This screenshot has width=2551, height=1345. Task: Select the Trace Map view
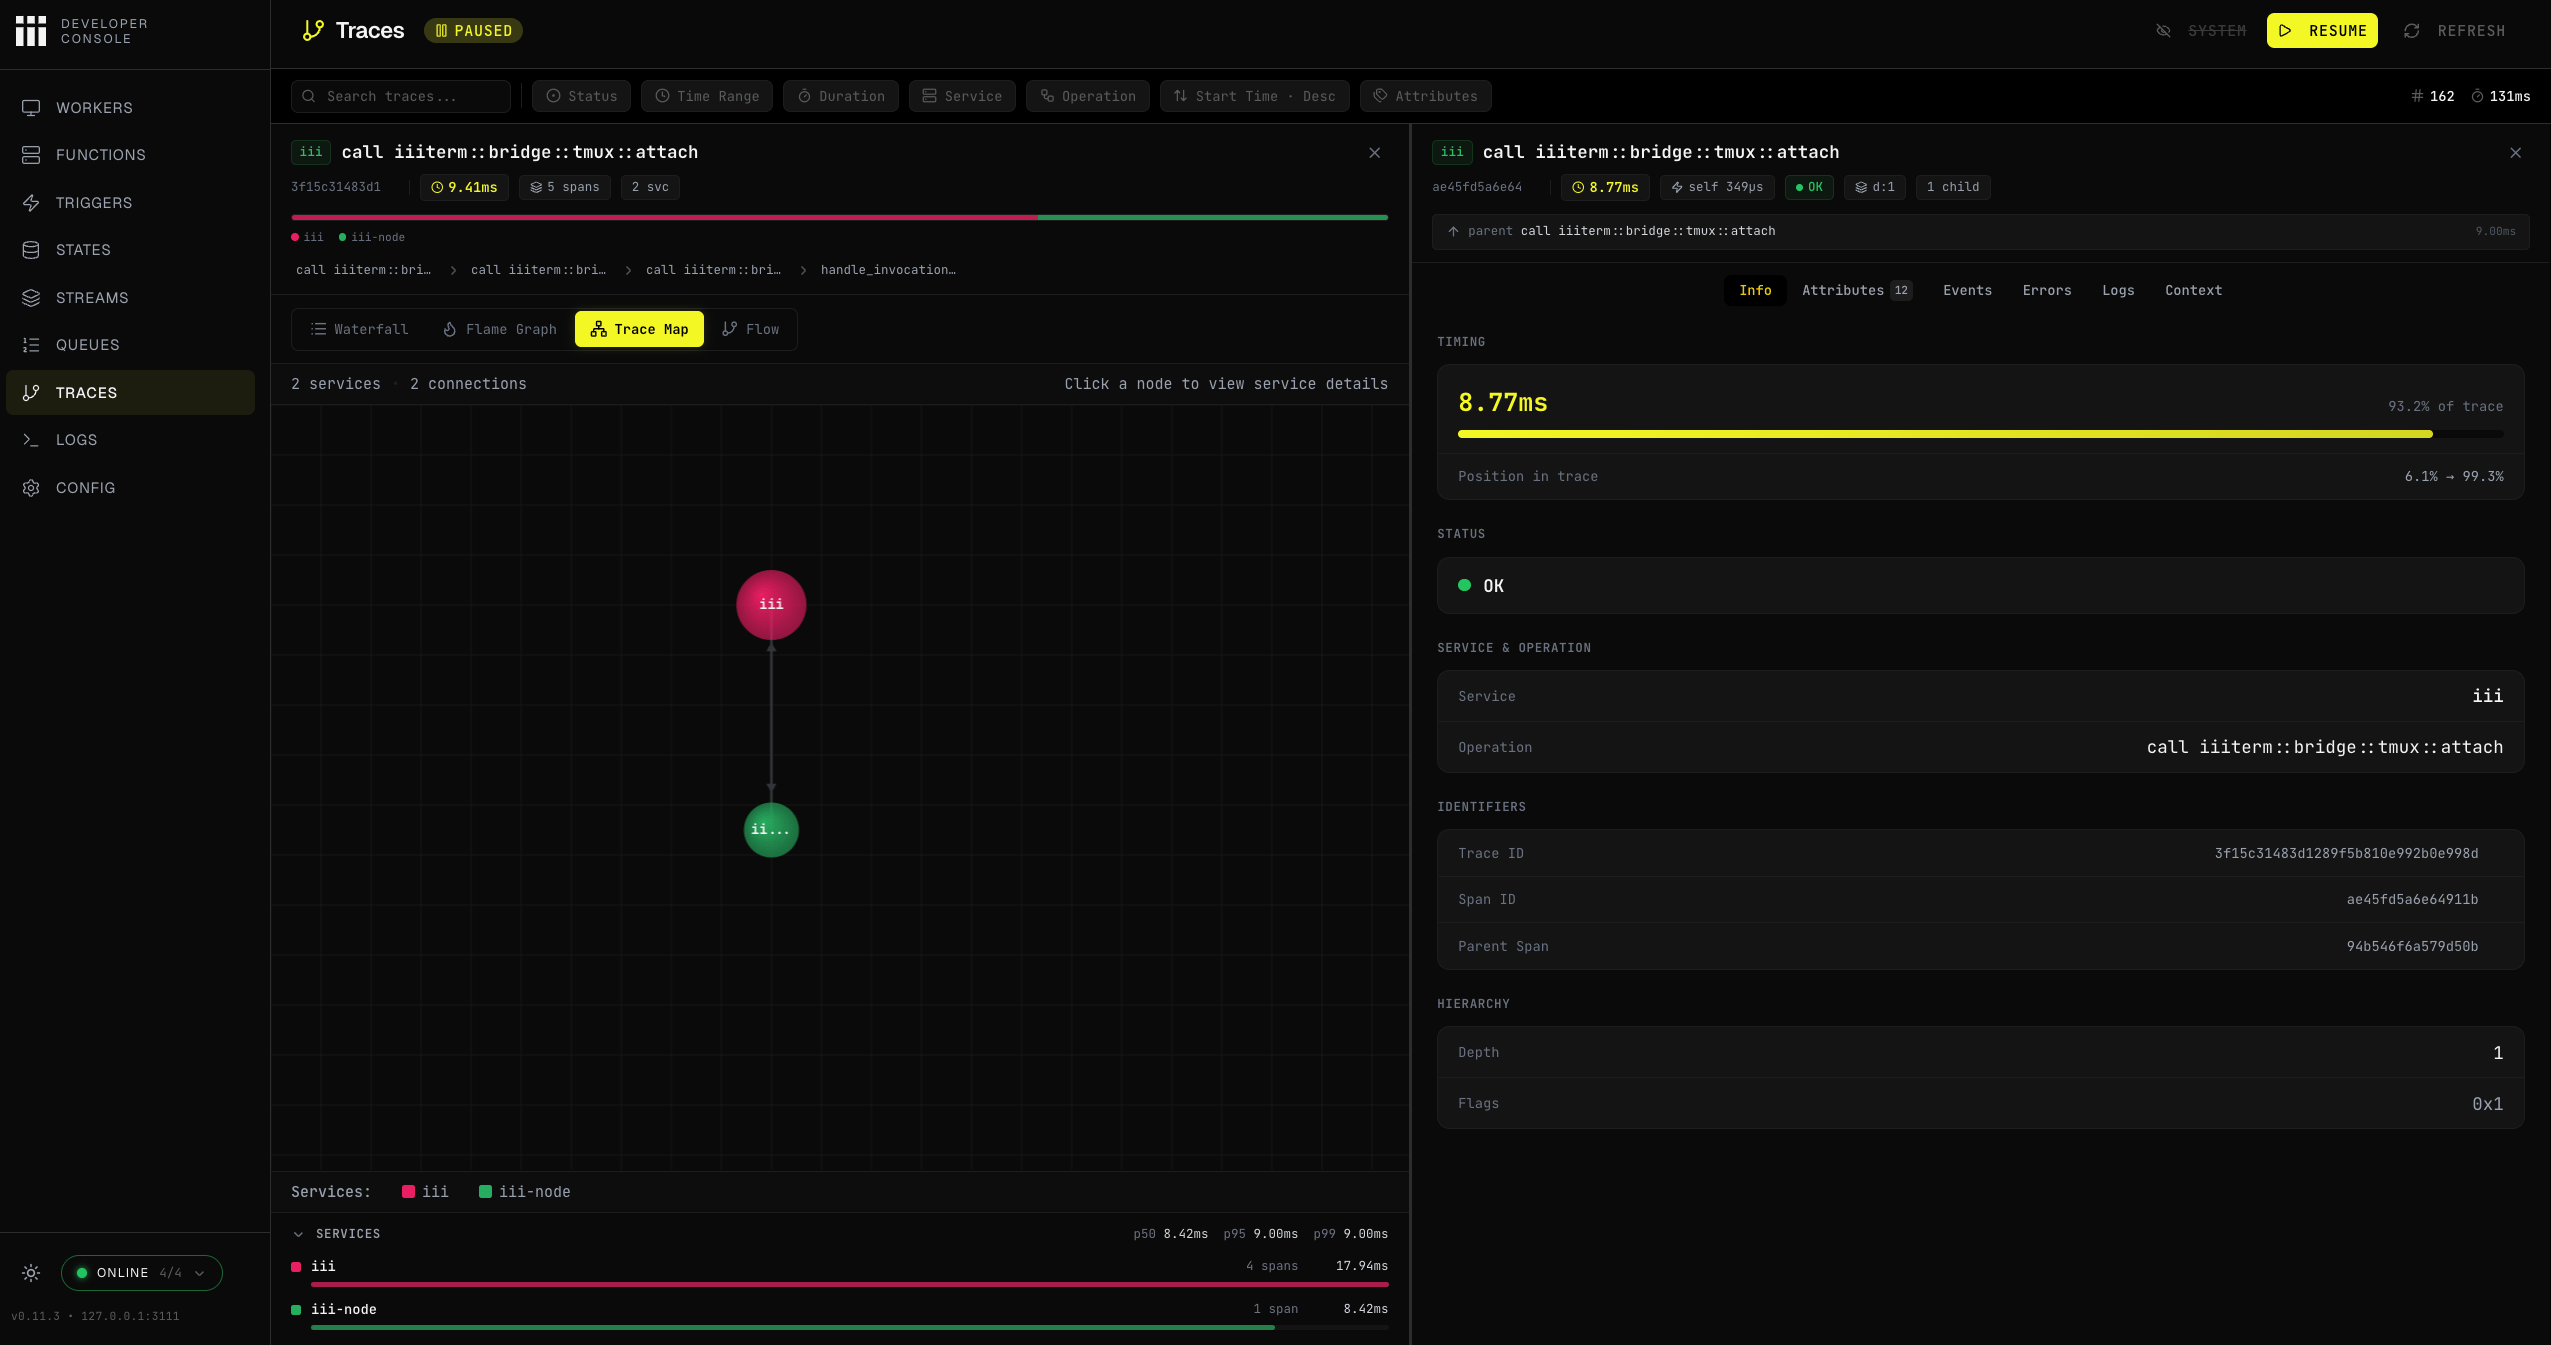(639, 329)
